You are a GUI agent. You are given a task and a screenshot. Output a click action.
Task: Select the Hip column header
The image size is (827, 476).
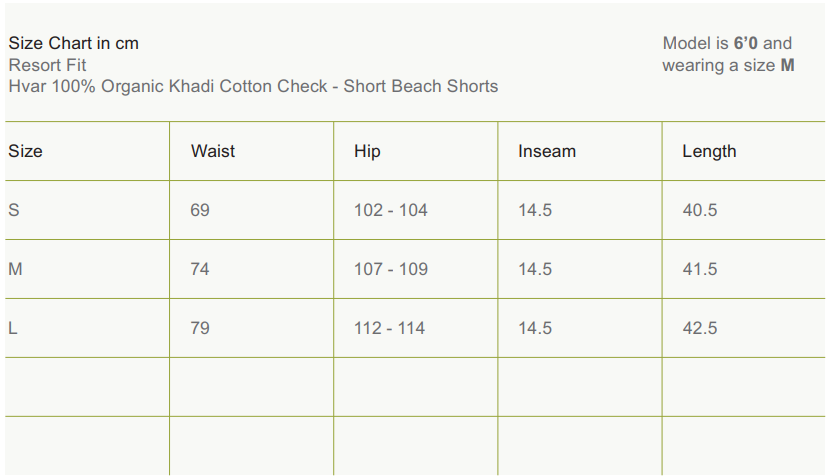click(367, 151)
